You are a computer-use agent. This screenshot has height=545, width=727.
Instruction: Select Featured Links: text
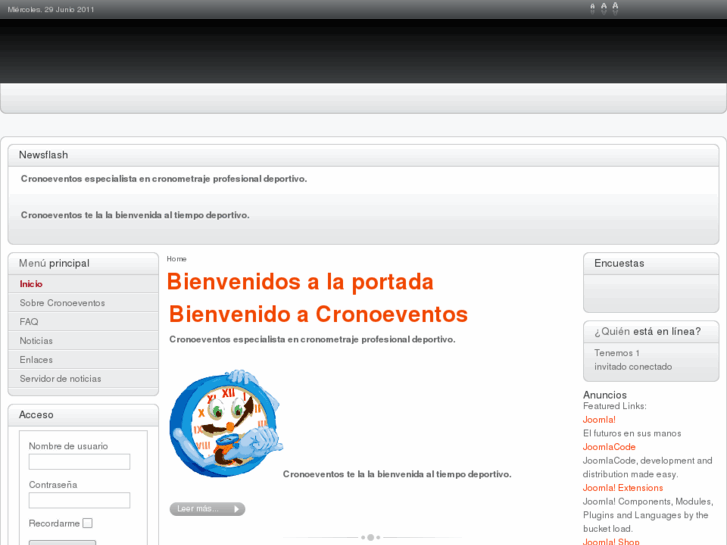(614, 406)
